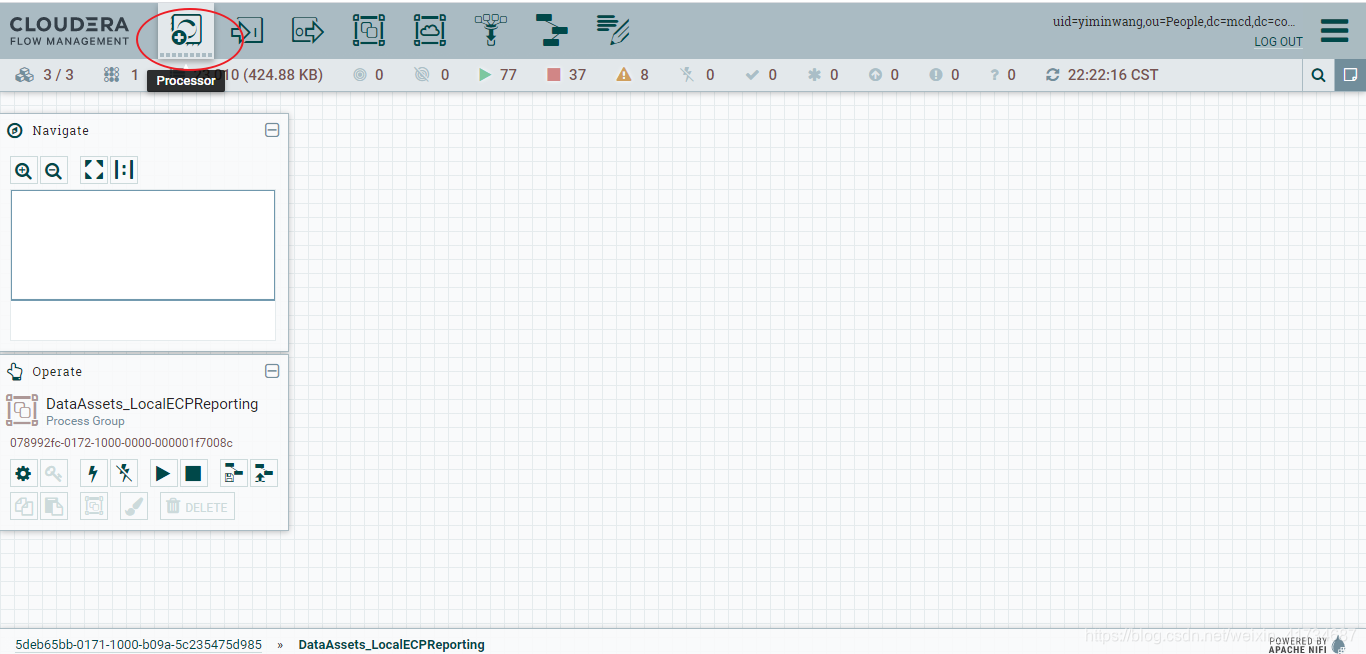Open process group configuration gear
1366x654 pixels.
(x=24, y=473)
